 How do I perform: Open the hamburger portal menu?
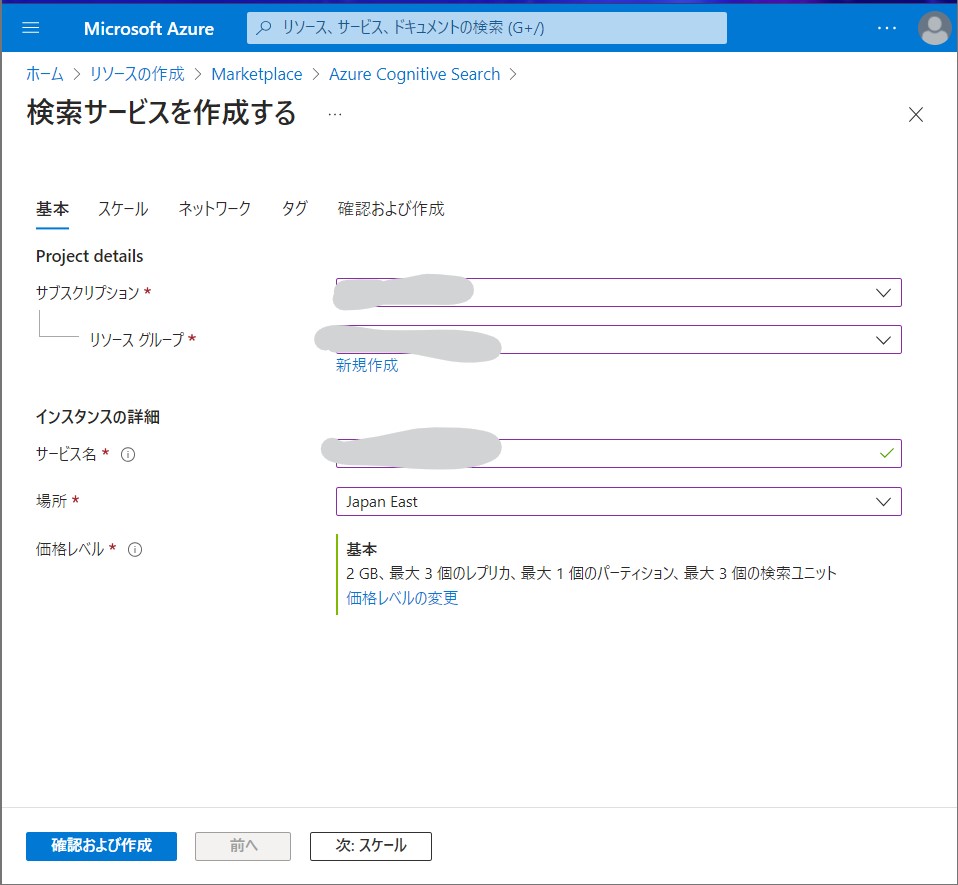pos(31,28)
